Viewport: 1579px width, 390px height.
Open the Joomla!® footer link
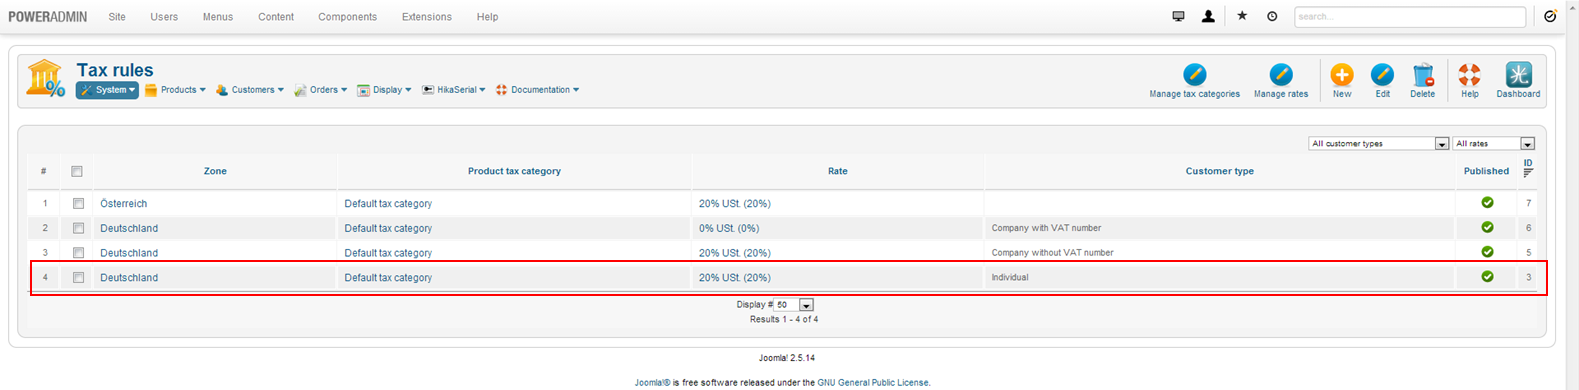click(652, 383)
